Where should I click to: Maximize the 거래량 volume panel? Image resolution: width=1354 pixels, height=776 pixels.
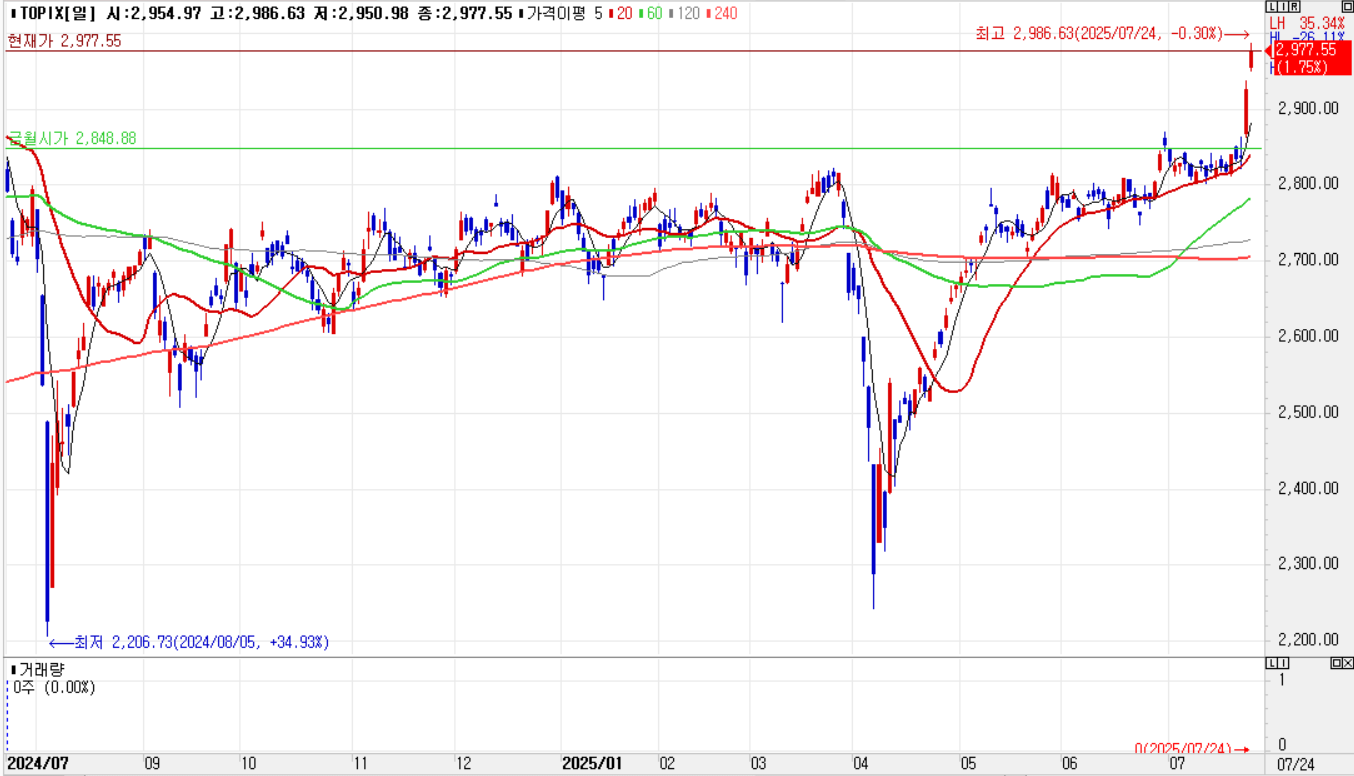pos(1336,663)
